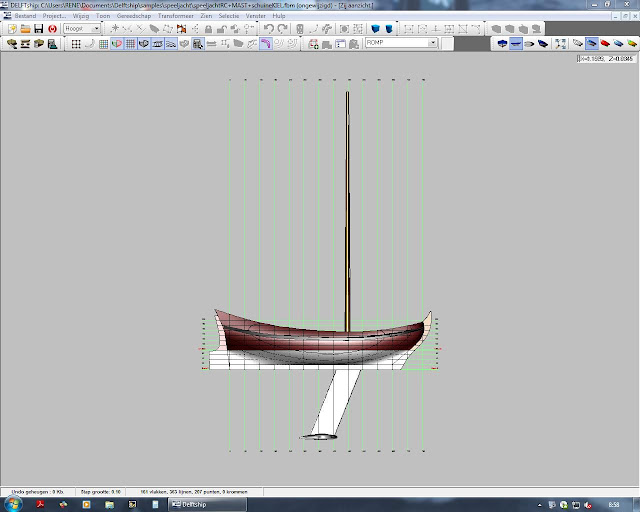This screenshot has height=512, width=640.
Task: Open the calculator hydrostatics icon
Action: click(x=52, y=44)
